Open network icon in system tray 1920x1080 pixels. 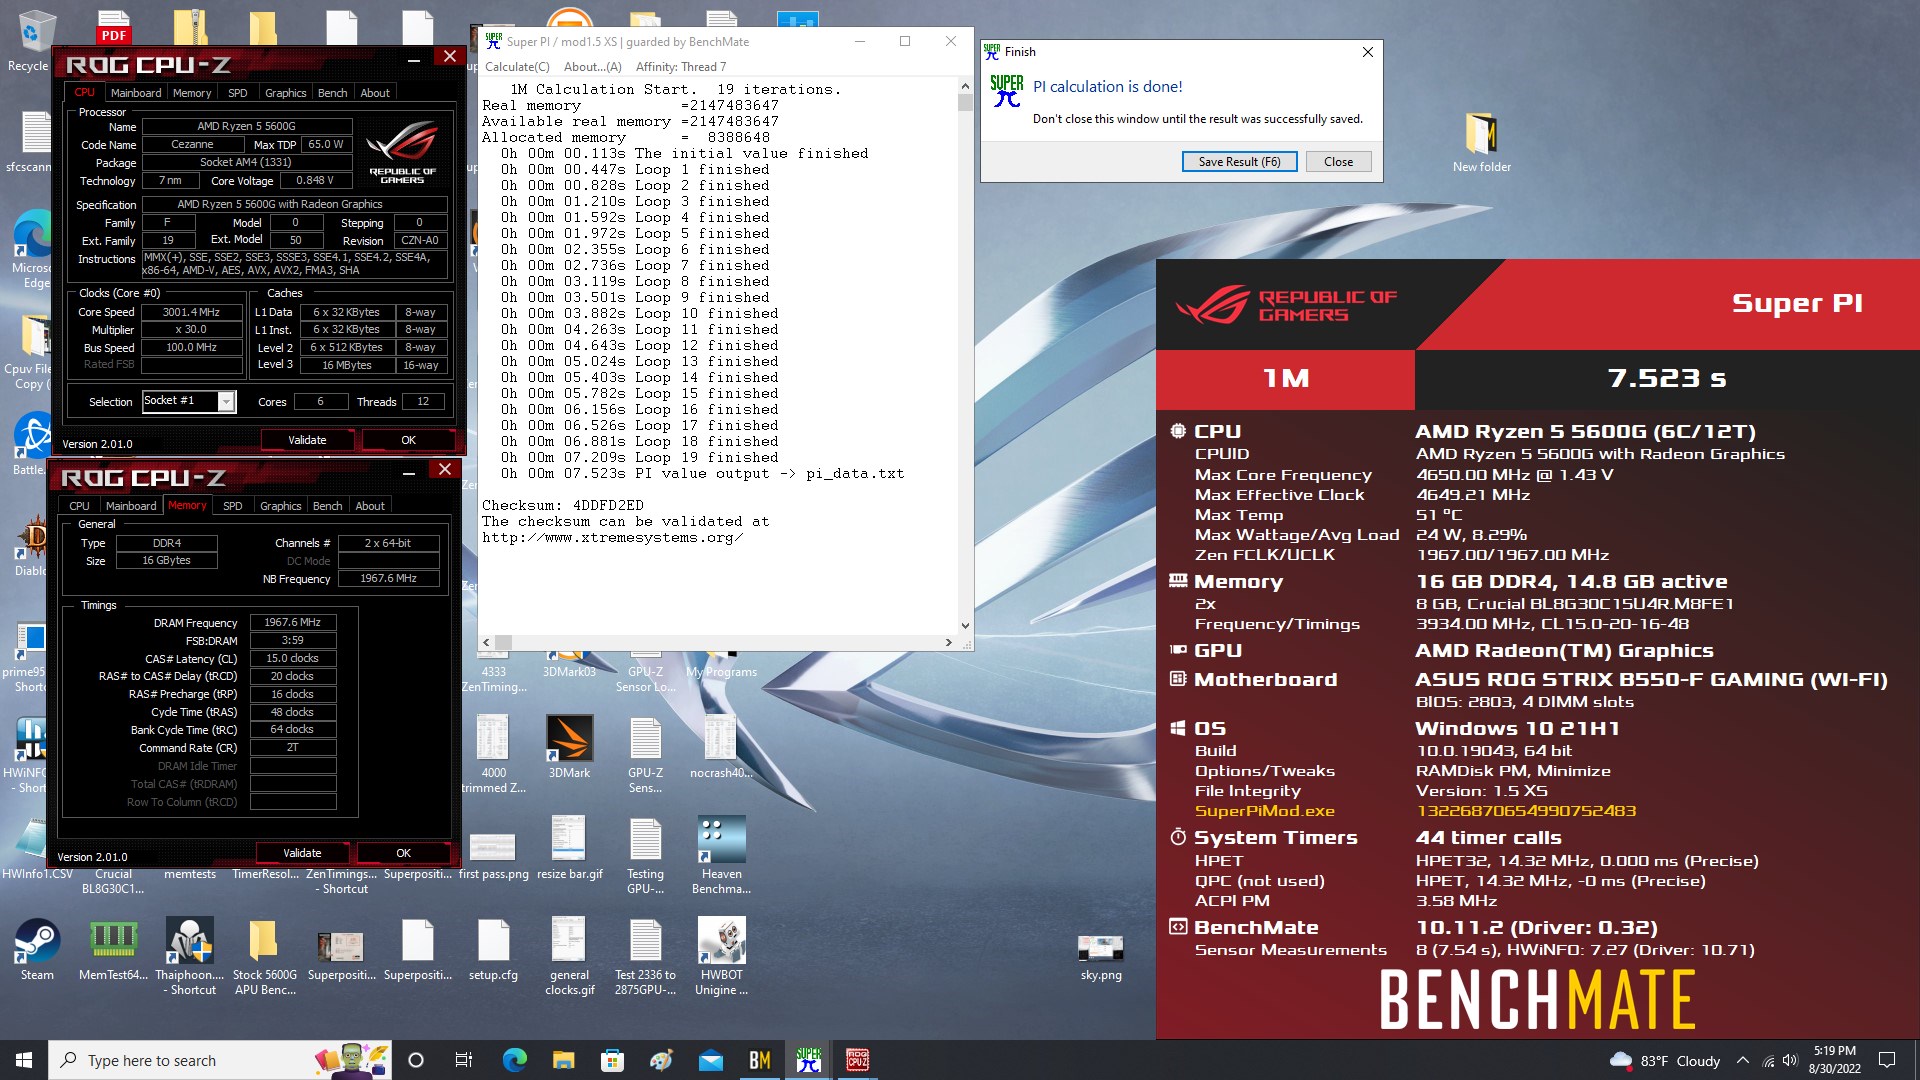(1768, 1060)
